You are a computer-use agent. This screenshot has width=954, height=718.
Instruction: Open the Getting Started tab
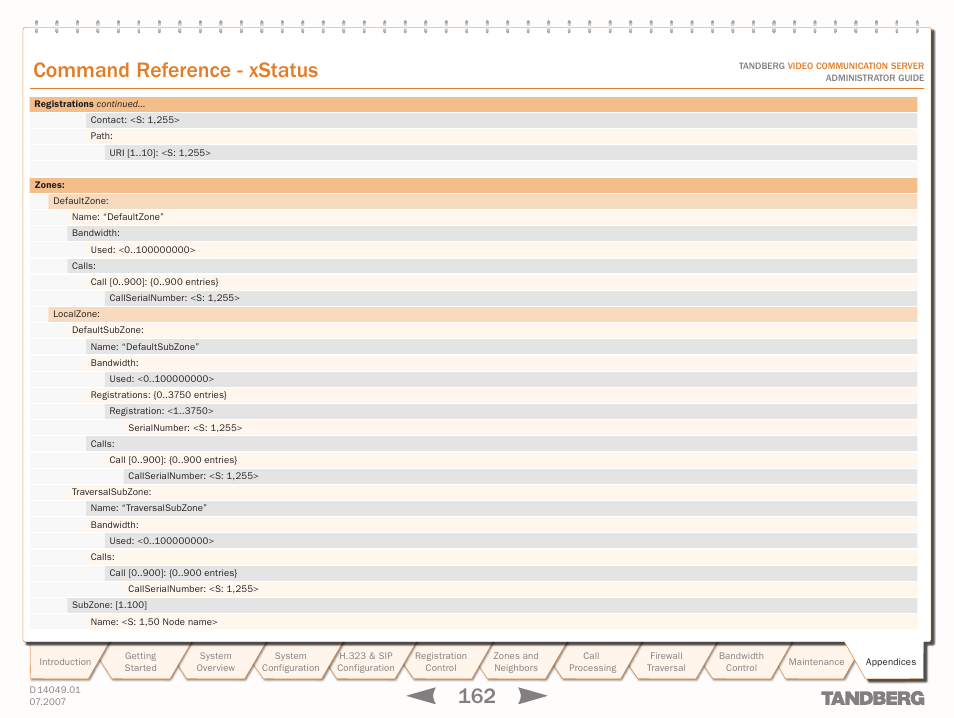tap(141, 661)
